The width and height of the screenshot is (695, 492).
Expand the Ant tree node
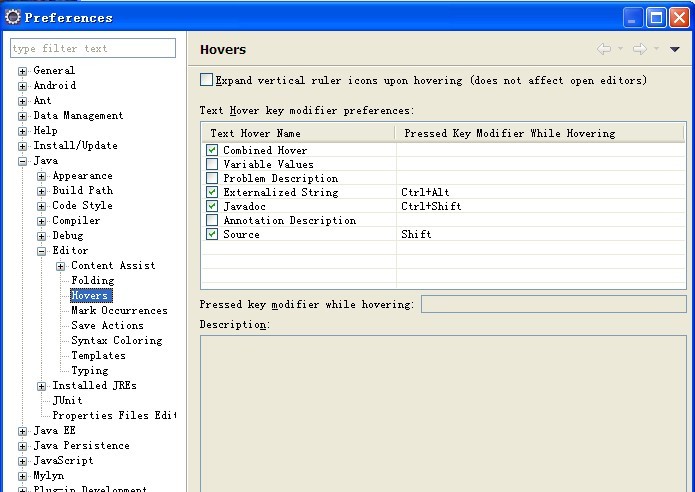[22, 101]
